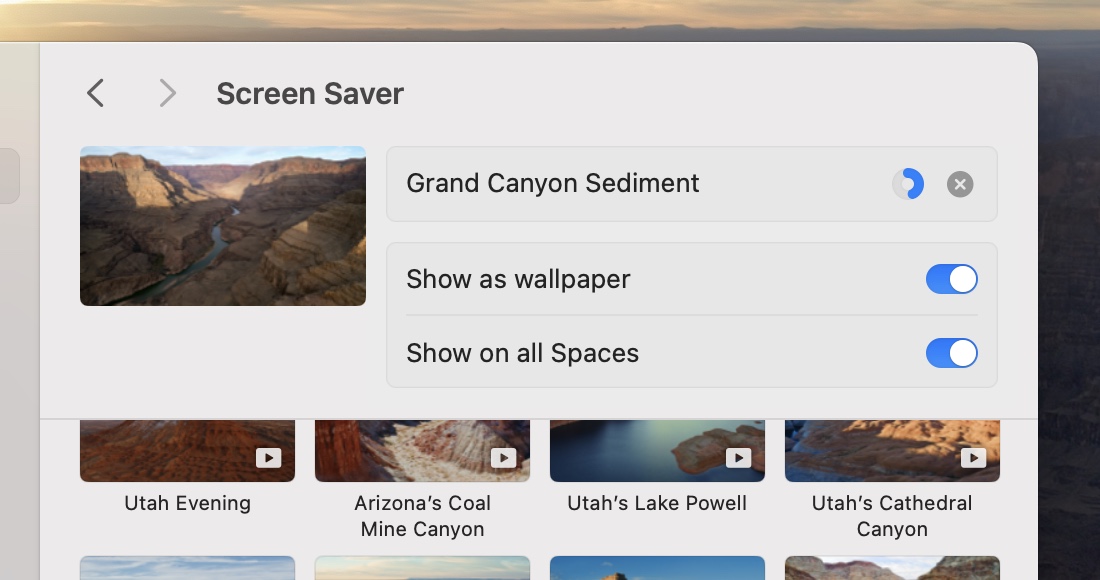The image size is (1100, 580).
Task: Click play icon on Arizona's Coal Mine Canyon
Action: tap(503, 457)
